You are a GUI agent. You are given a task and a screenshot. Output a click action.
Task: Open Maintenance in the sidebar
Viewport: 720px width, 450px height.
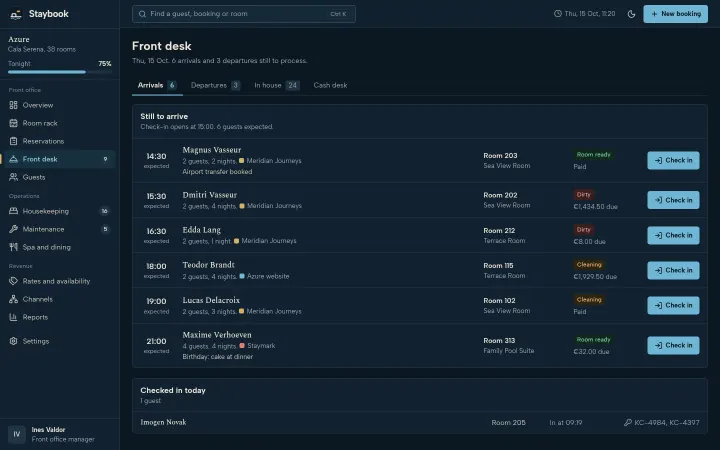point(60,229)
